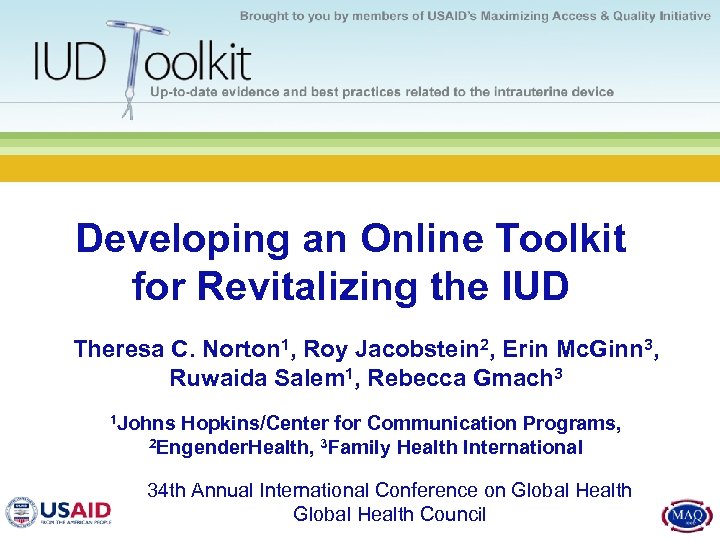Viewport: 720px width, 540px height.
Task: Click the 'Up-to-date evidence and best practices' tagline
Action: point(382,92)
